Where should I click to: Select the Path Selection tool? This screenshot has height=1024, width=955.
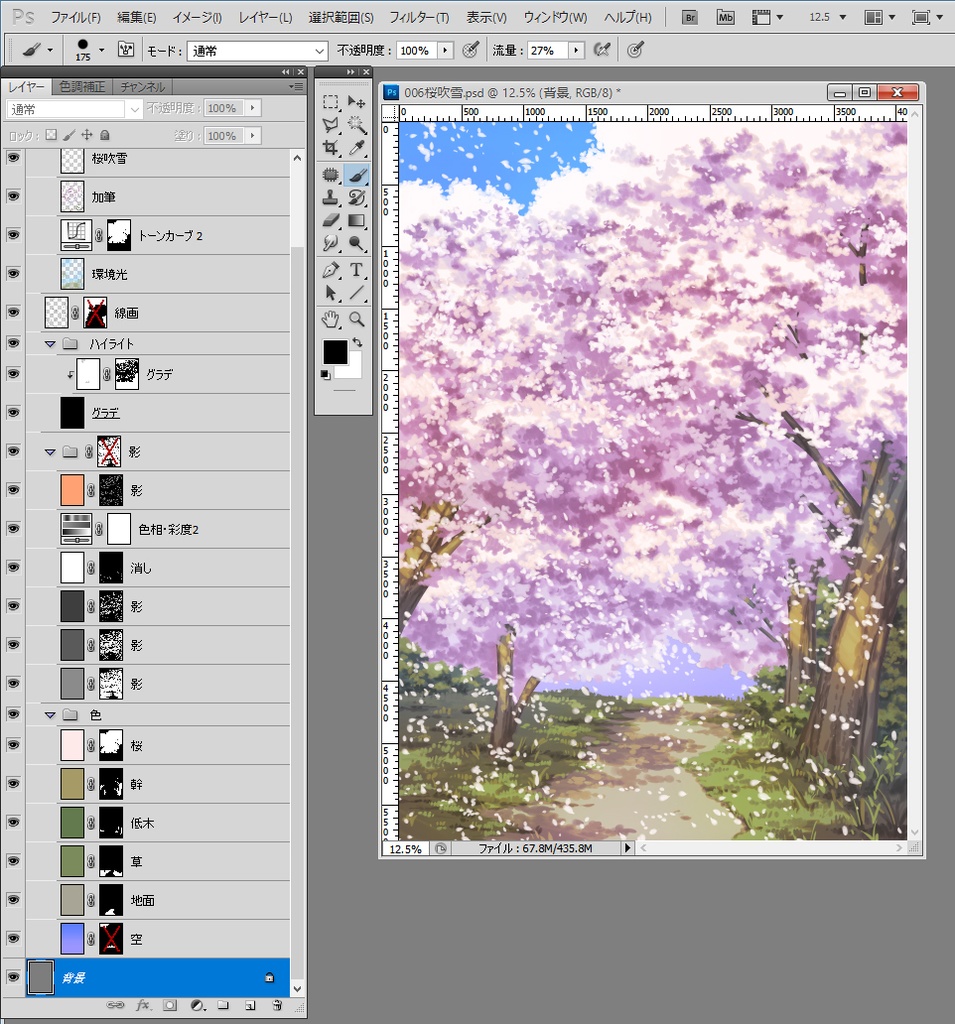click(331, 293)
